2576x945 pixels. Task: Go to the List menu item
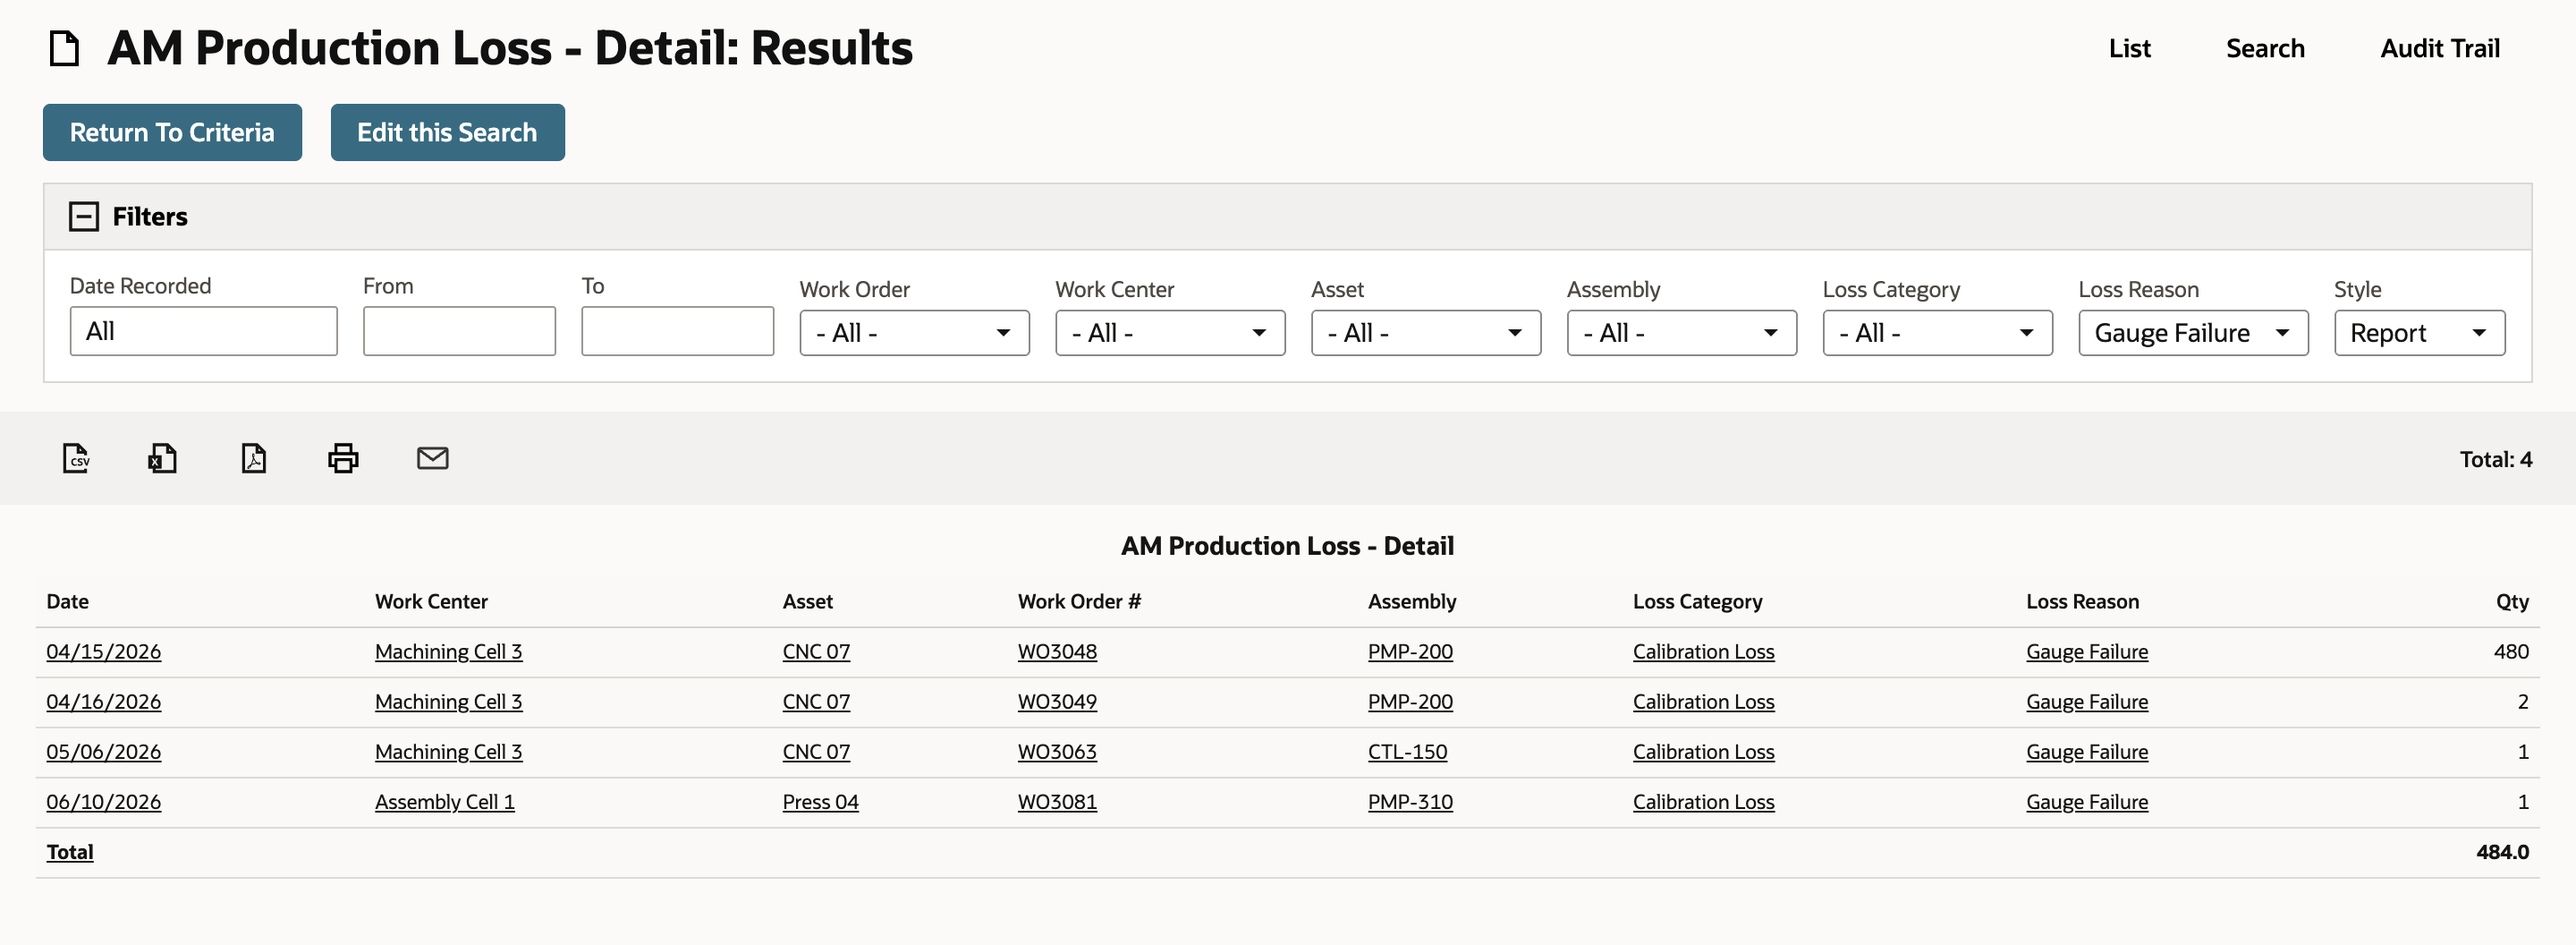click(x=2129, y=48)
